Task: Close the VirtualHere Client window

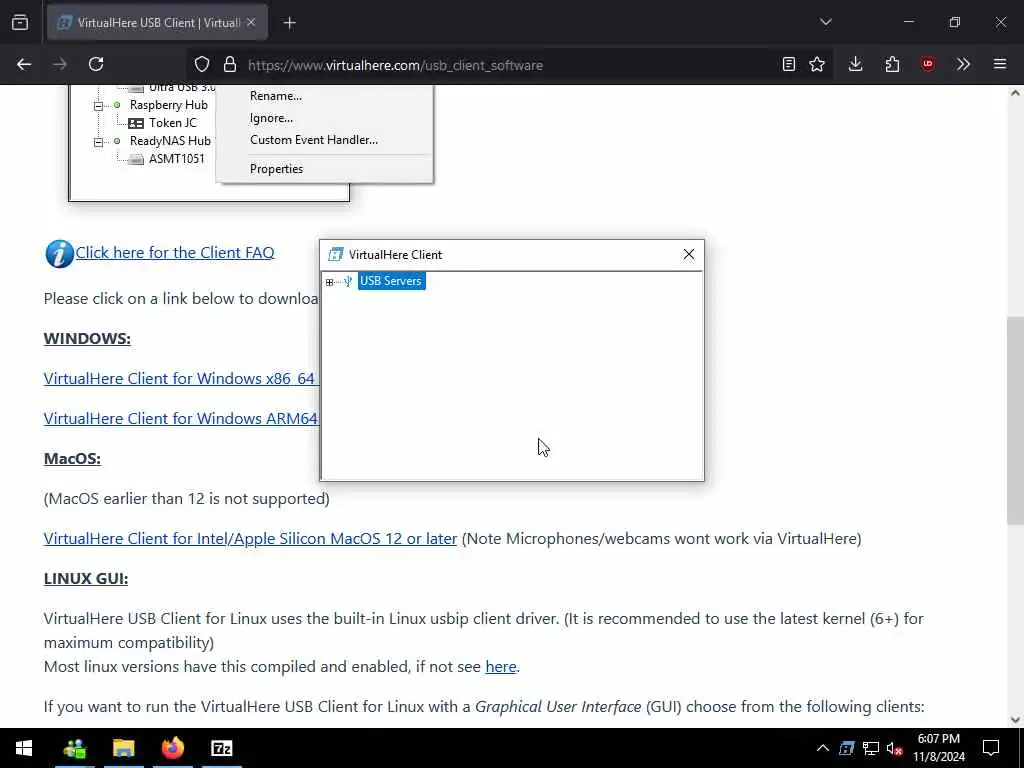Action: point(688,255)
